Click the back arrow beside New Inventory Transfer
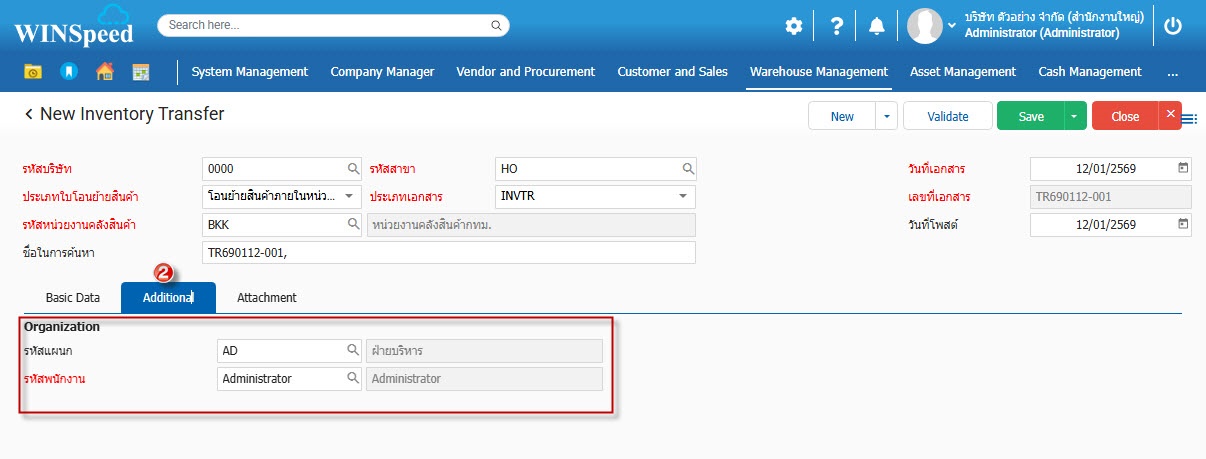This screenshot has height=459, width=1206. point(29,115)
